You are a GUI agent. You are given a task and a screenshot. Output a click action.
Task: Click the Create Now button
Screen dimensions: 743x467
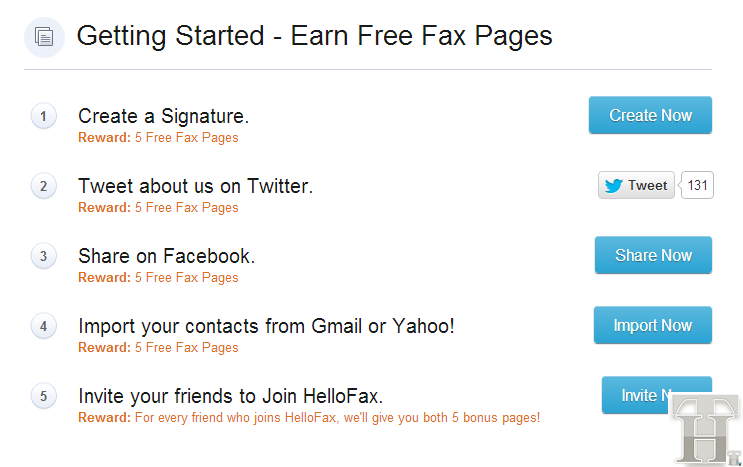tap(650, 115)
